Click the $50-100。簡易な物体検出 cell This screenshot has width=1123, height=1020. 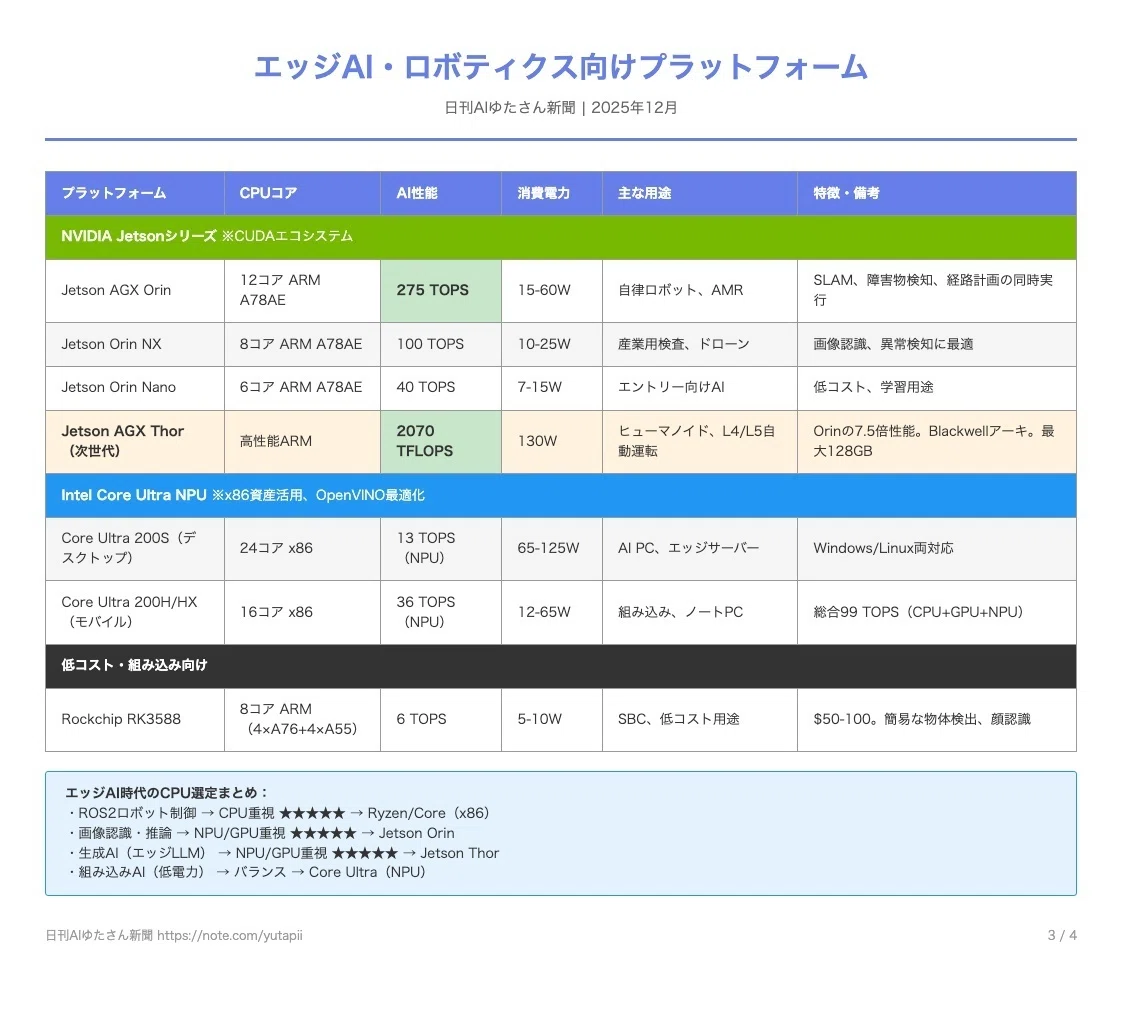[x=937, y=720]
